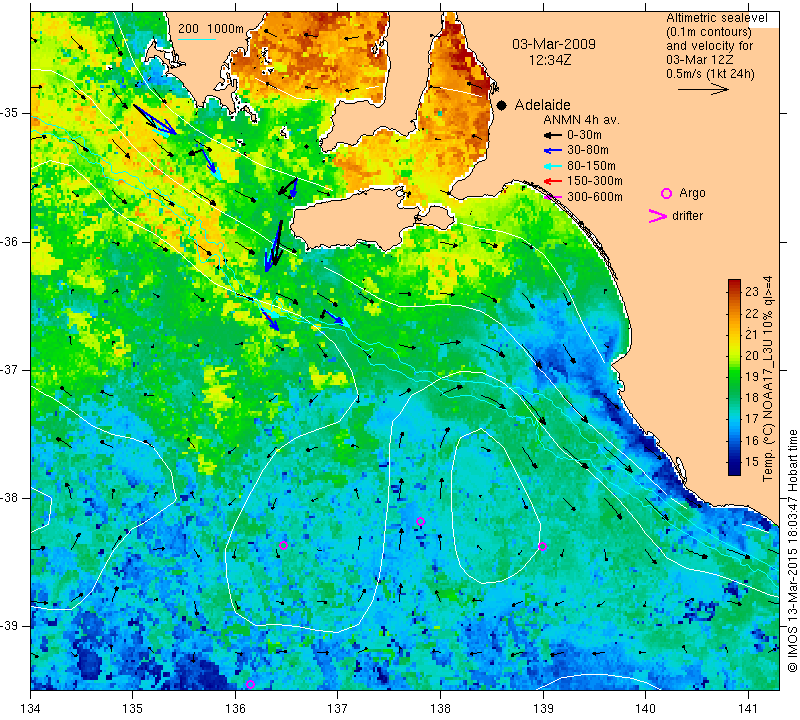Click the IMOS copyright timestamp text
The image size is (800, 720).
[x=792, y=551]
